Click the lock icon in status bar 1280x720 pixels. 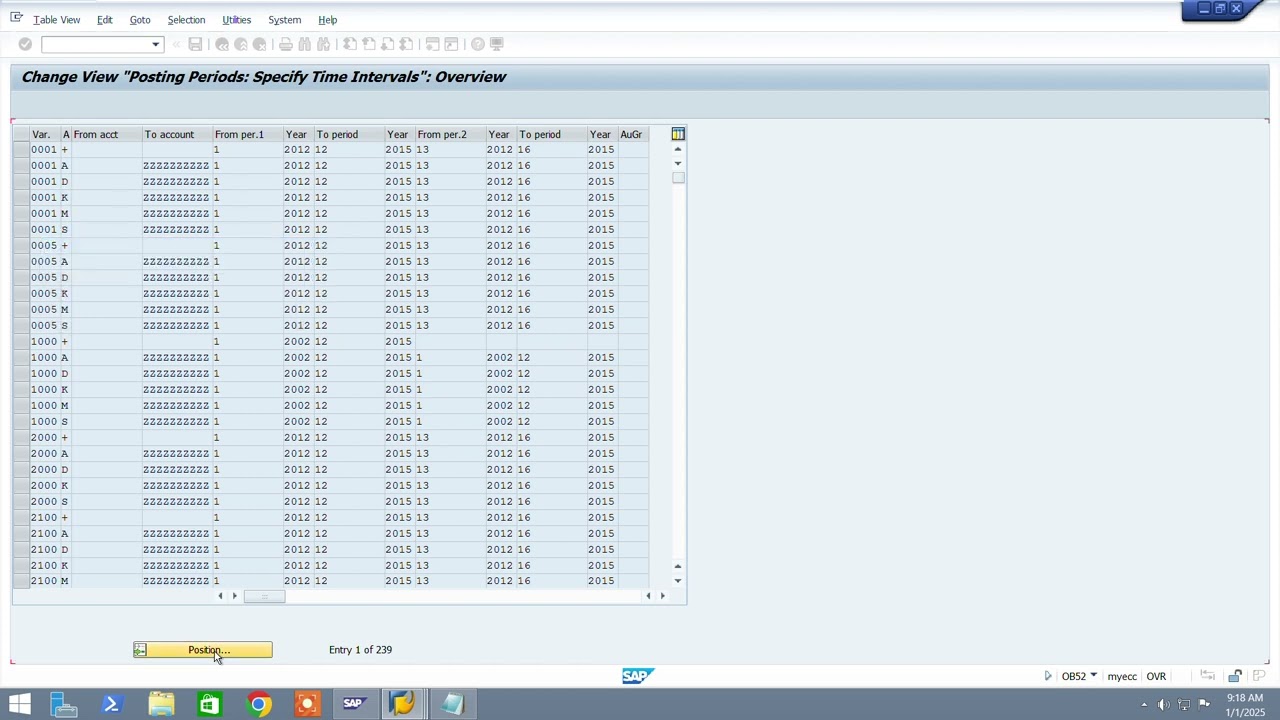coord(1235,676)
